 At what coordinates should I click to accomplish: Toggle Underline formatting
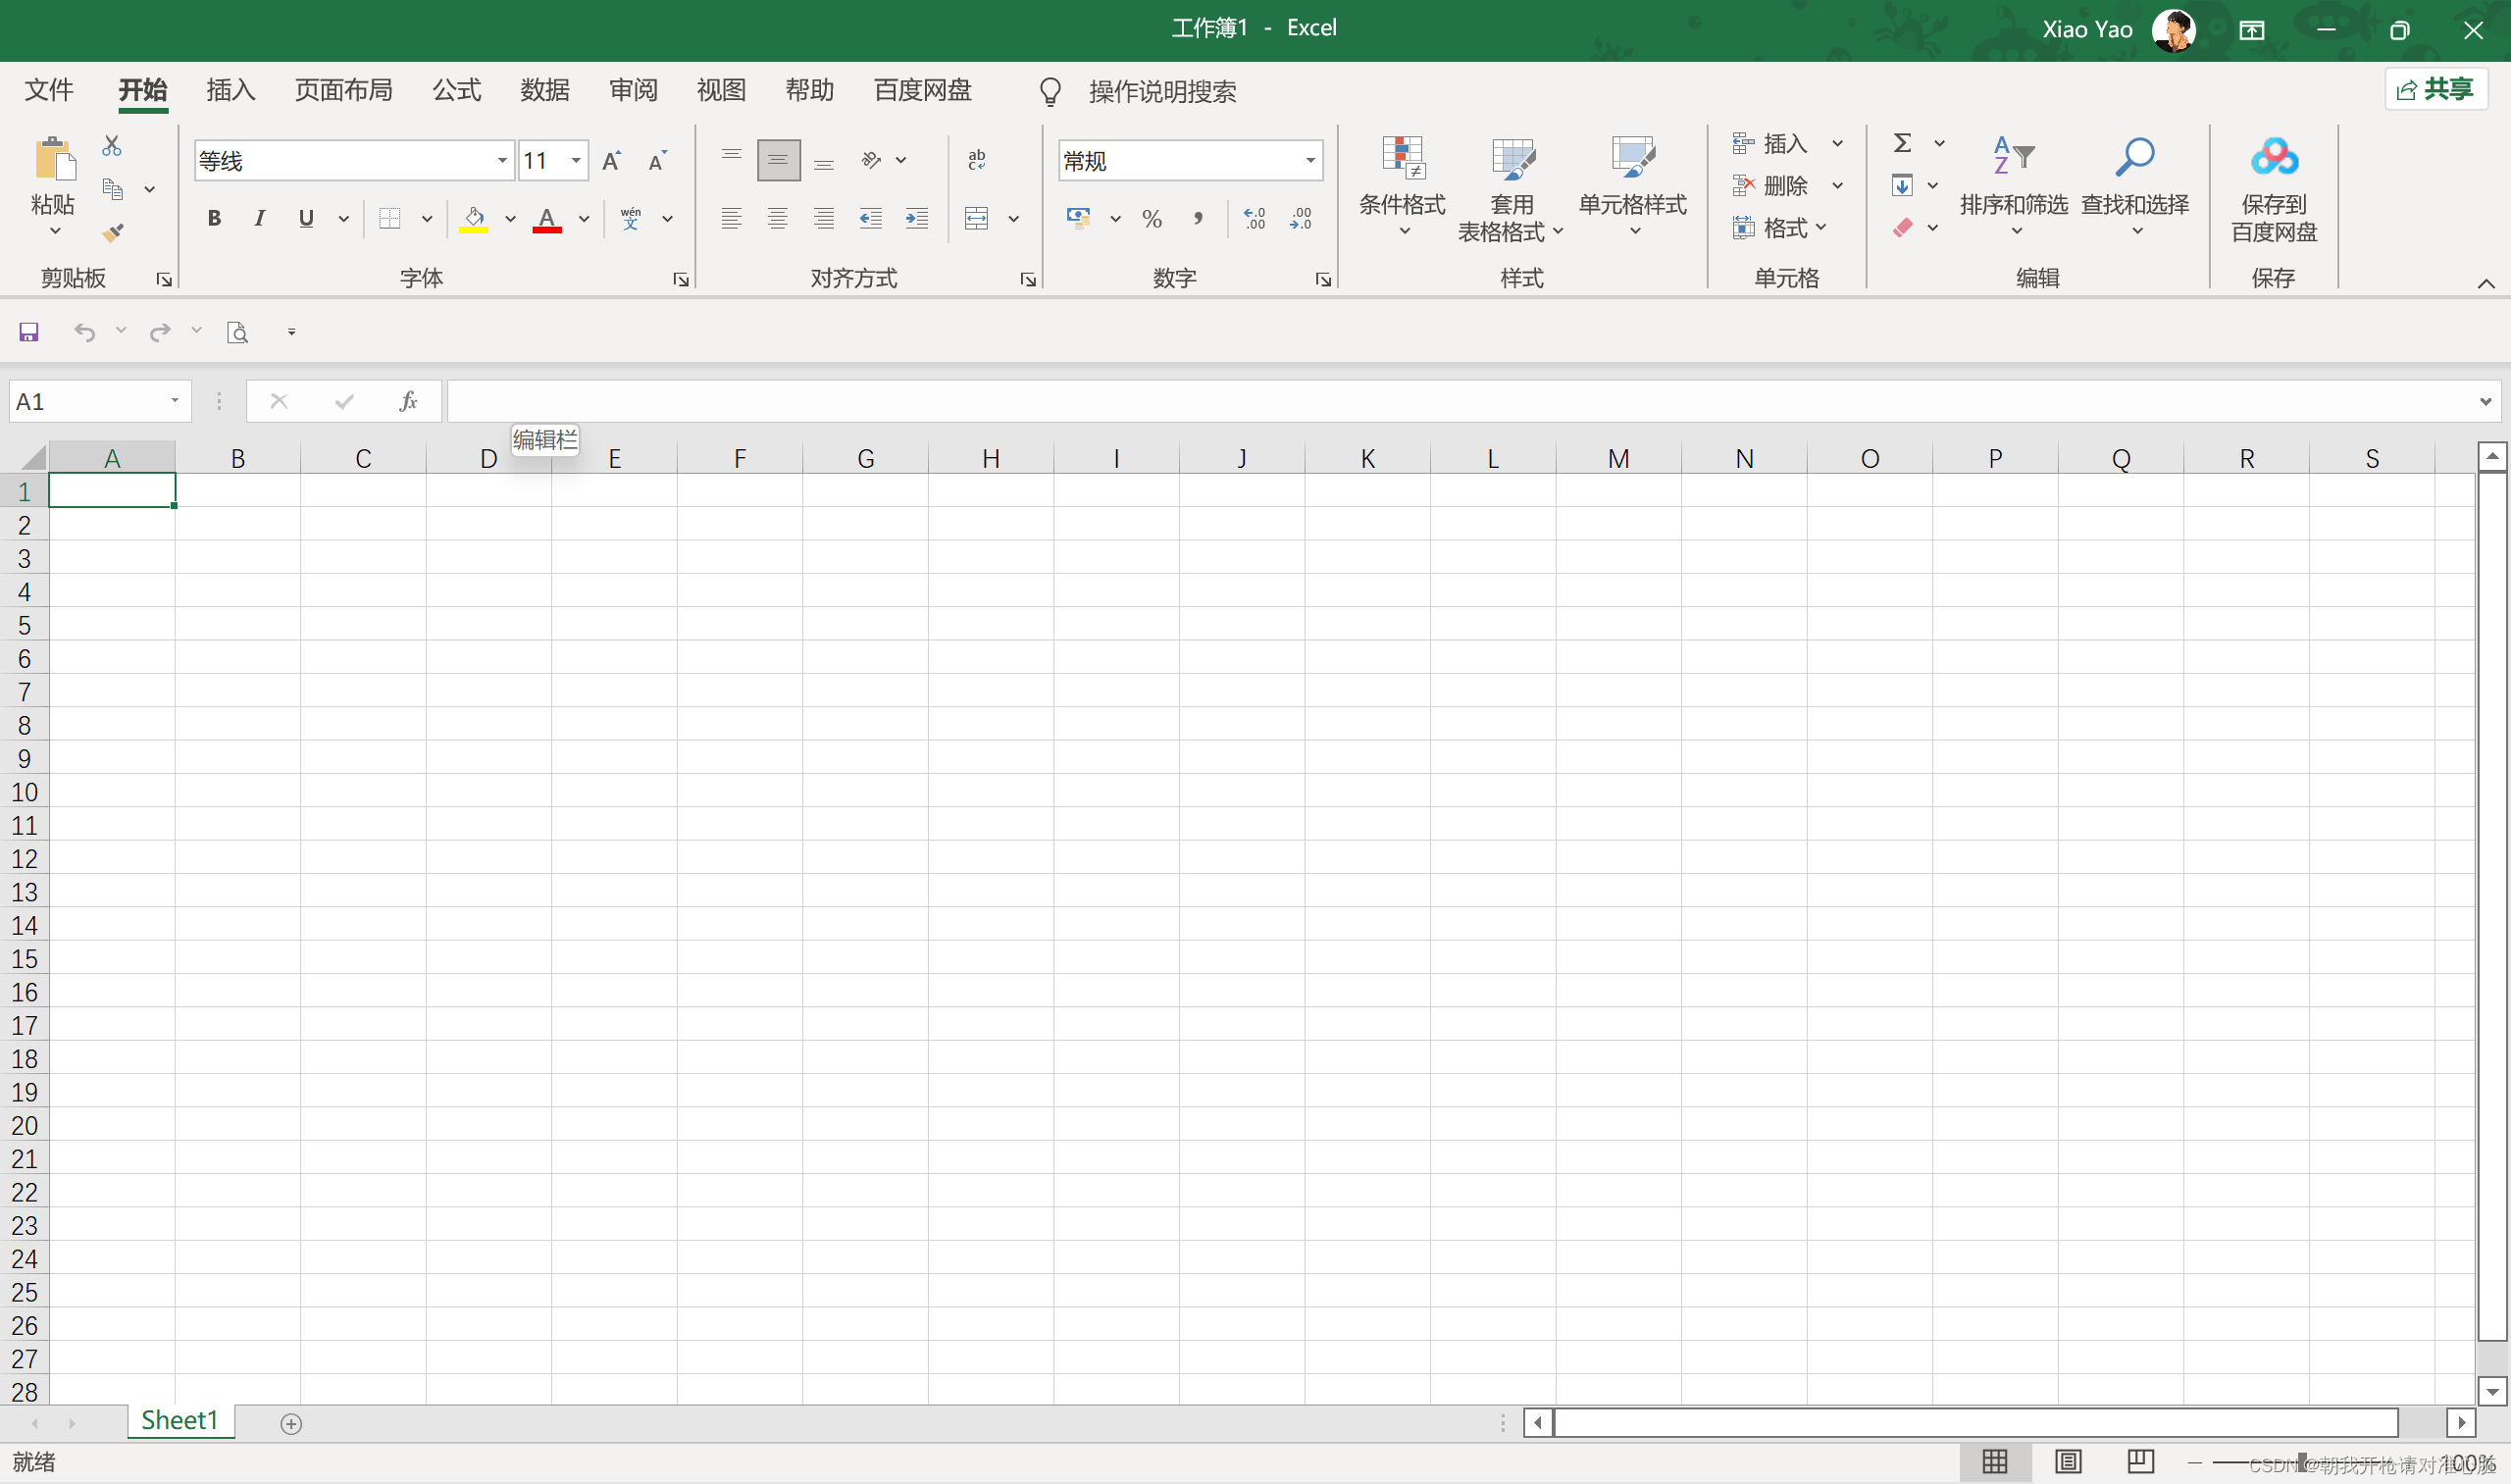click(306, 218)
